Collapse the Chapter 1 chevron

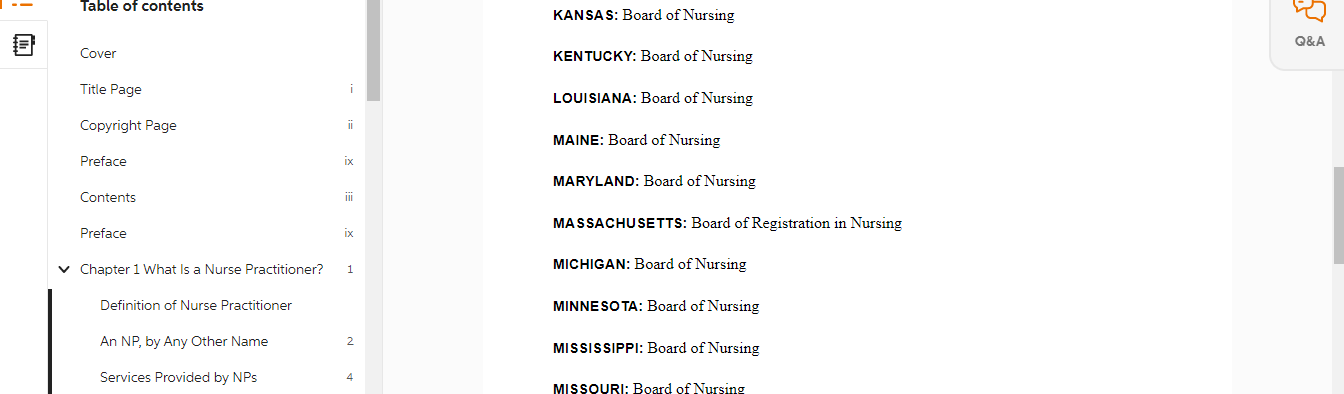(x=64, y=269)
